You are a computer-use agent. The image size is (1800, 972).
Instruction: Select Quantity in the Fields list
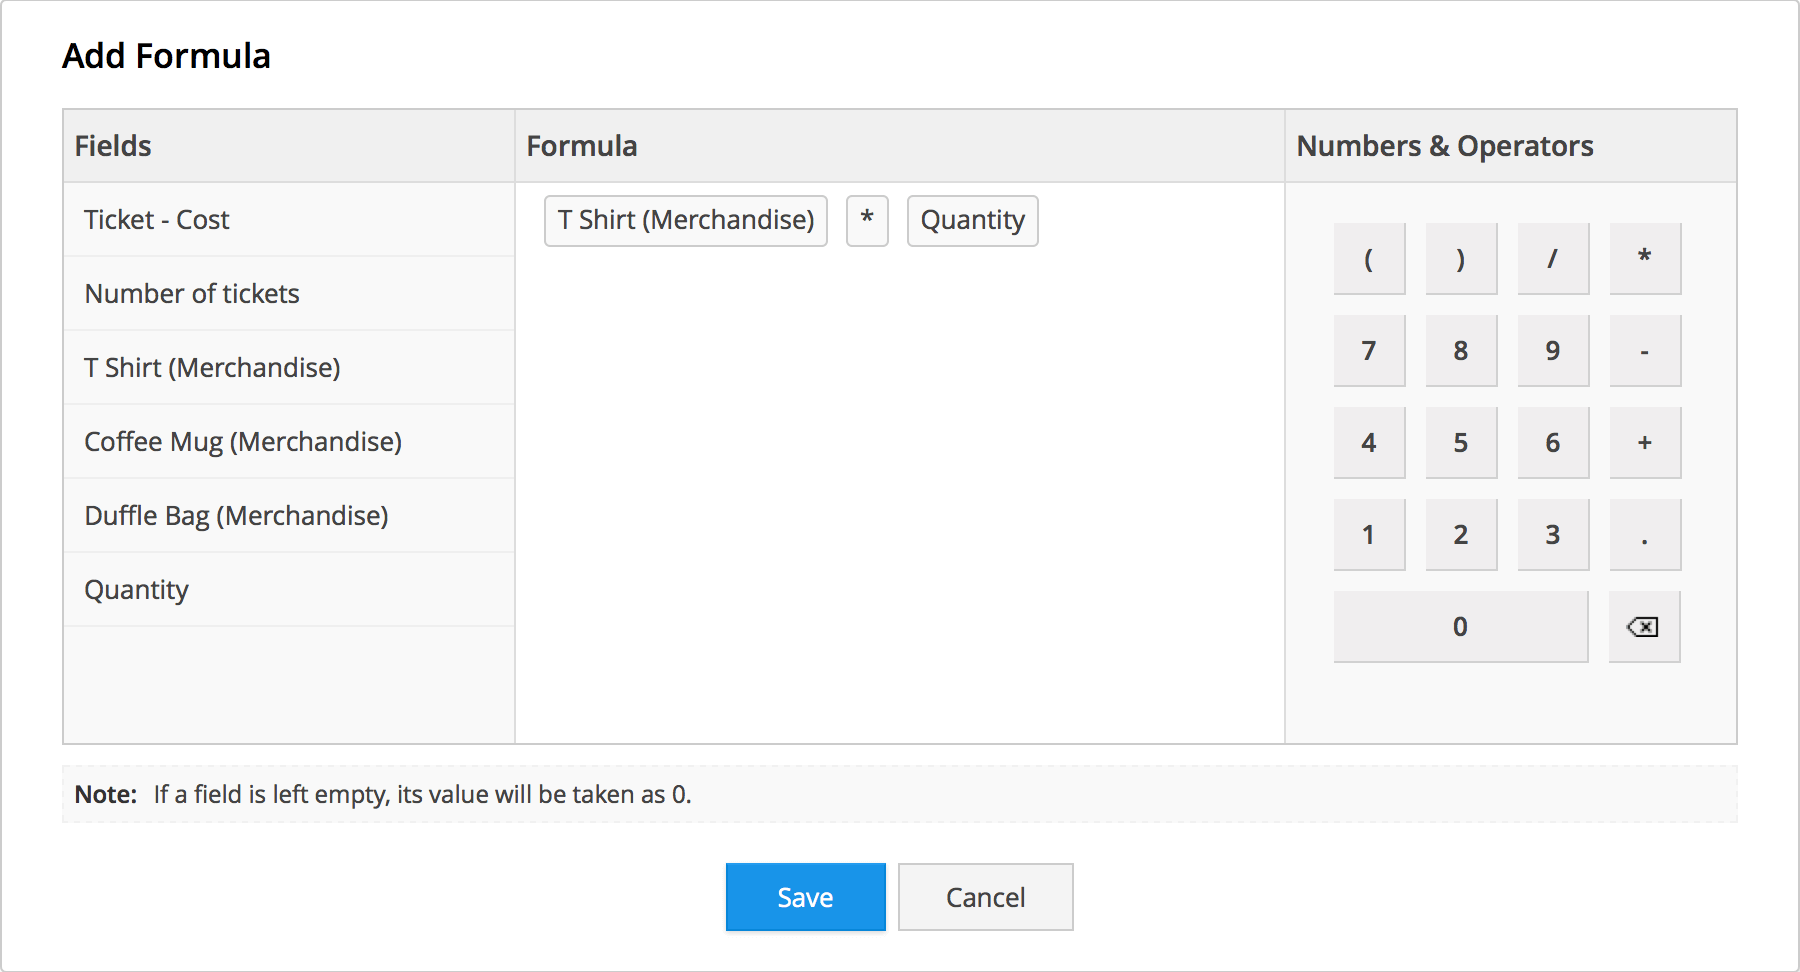tap(136, 590)
